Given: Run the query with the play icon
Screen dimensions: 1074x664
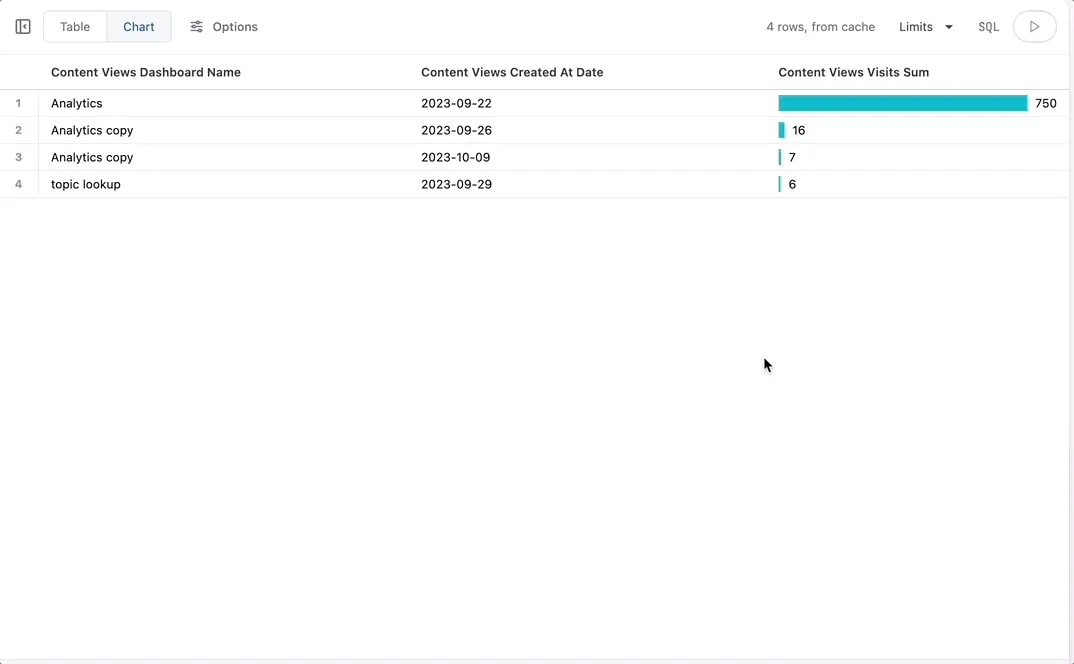Looking at the screenshot, I should pos(1034,26).
